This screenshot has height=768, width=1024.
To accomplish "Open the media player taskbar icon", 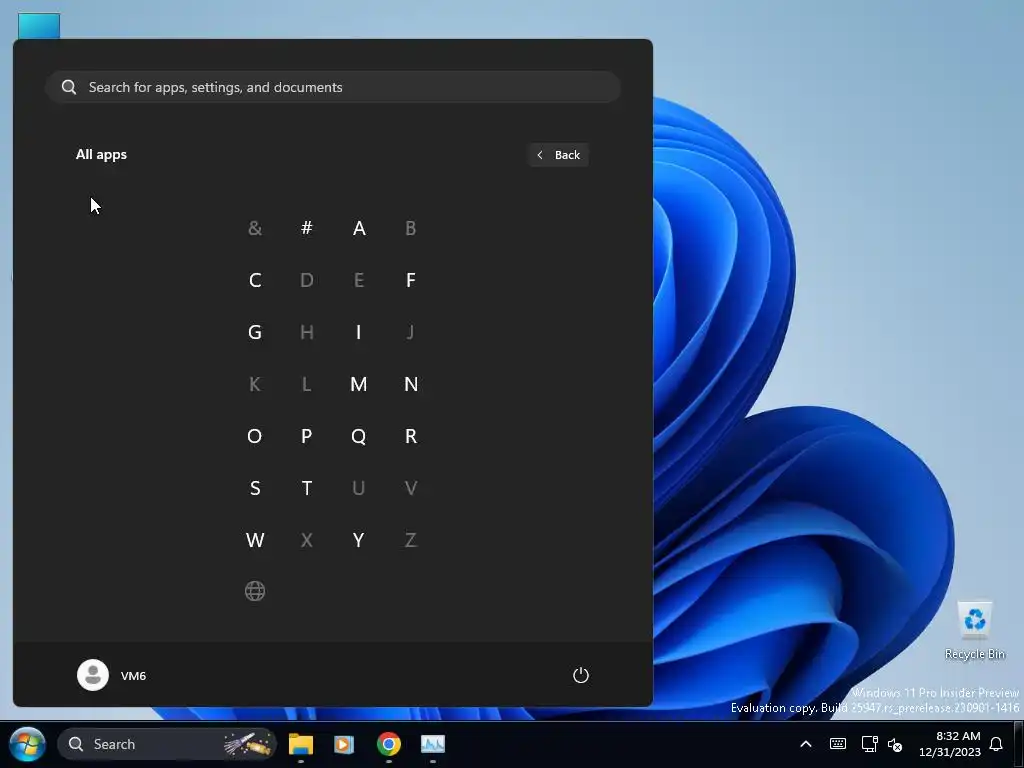I will tap(344, 744).
